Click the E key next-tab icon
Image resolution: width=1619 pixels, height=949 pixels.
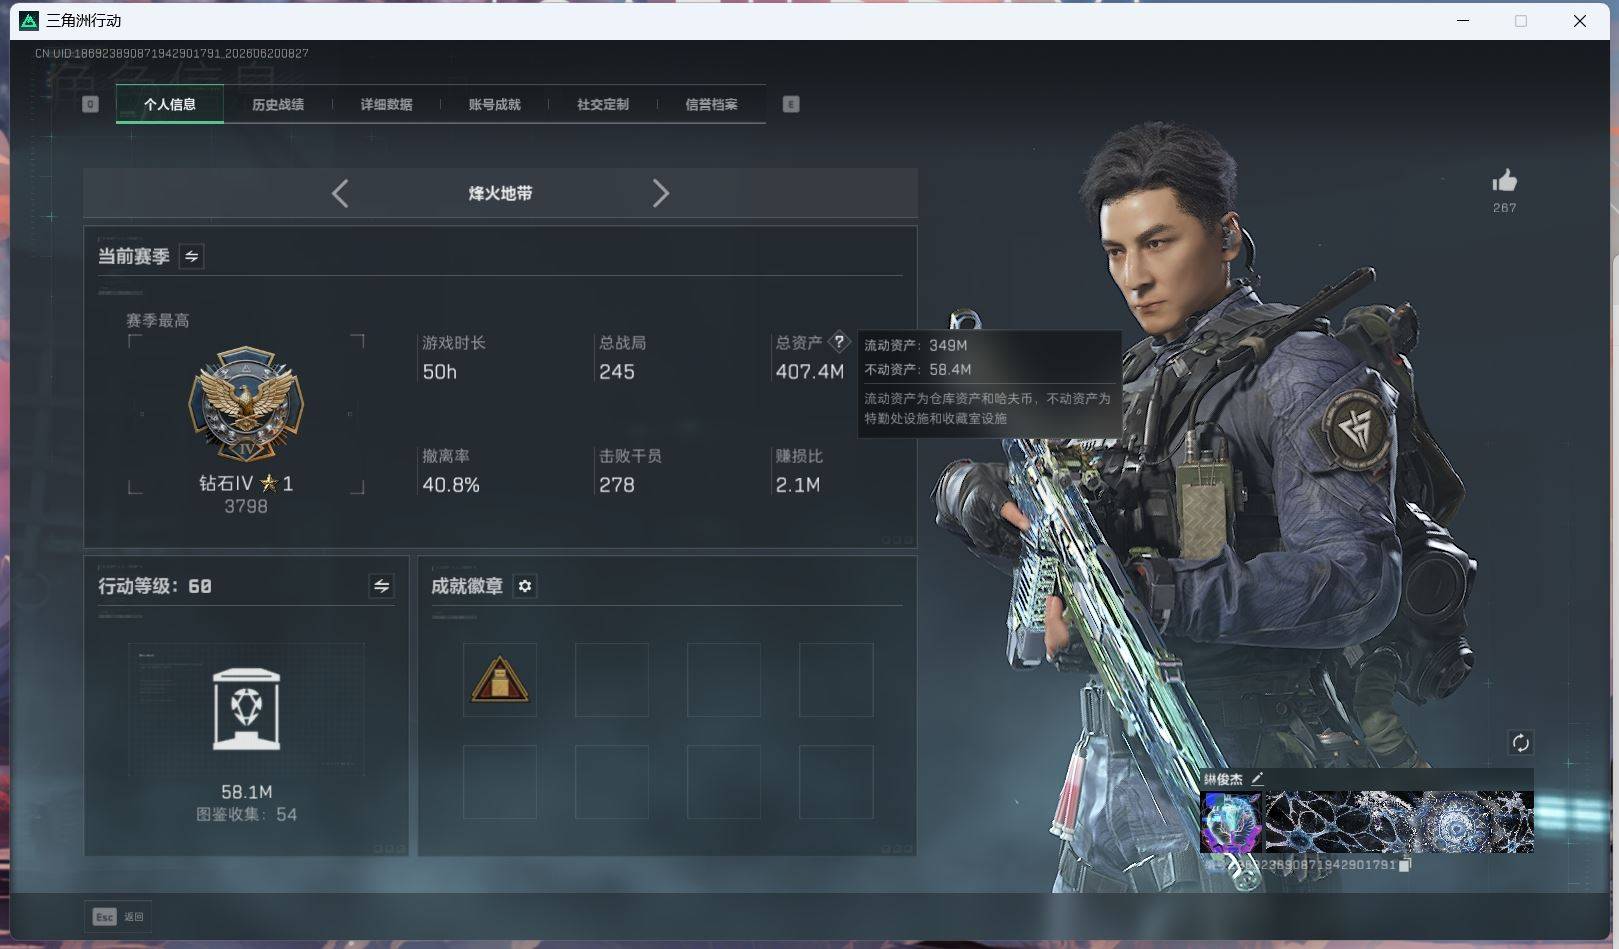coord(791,104)
